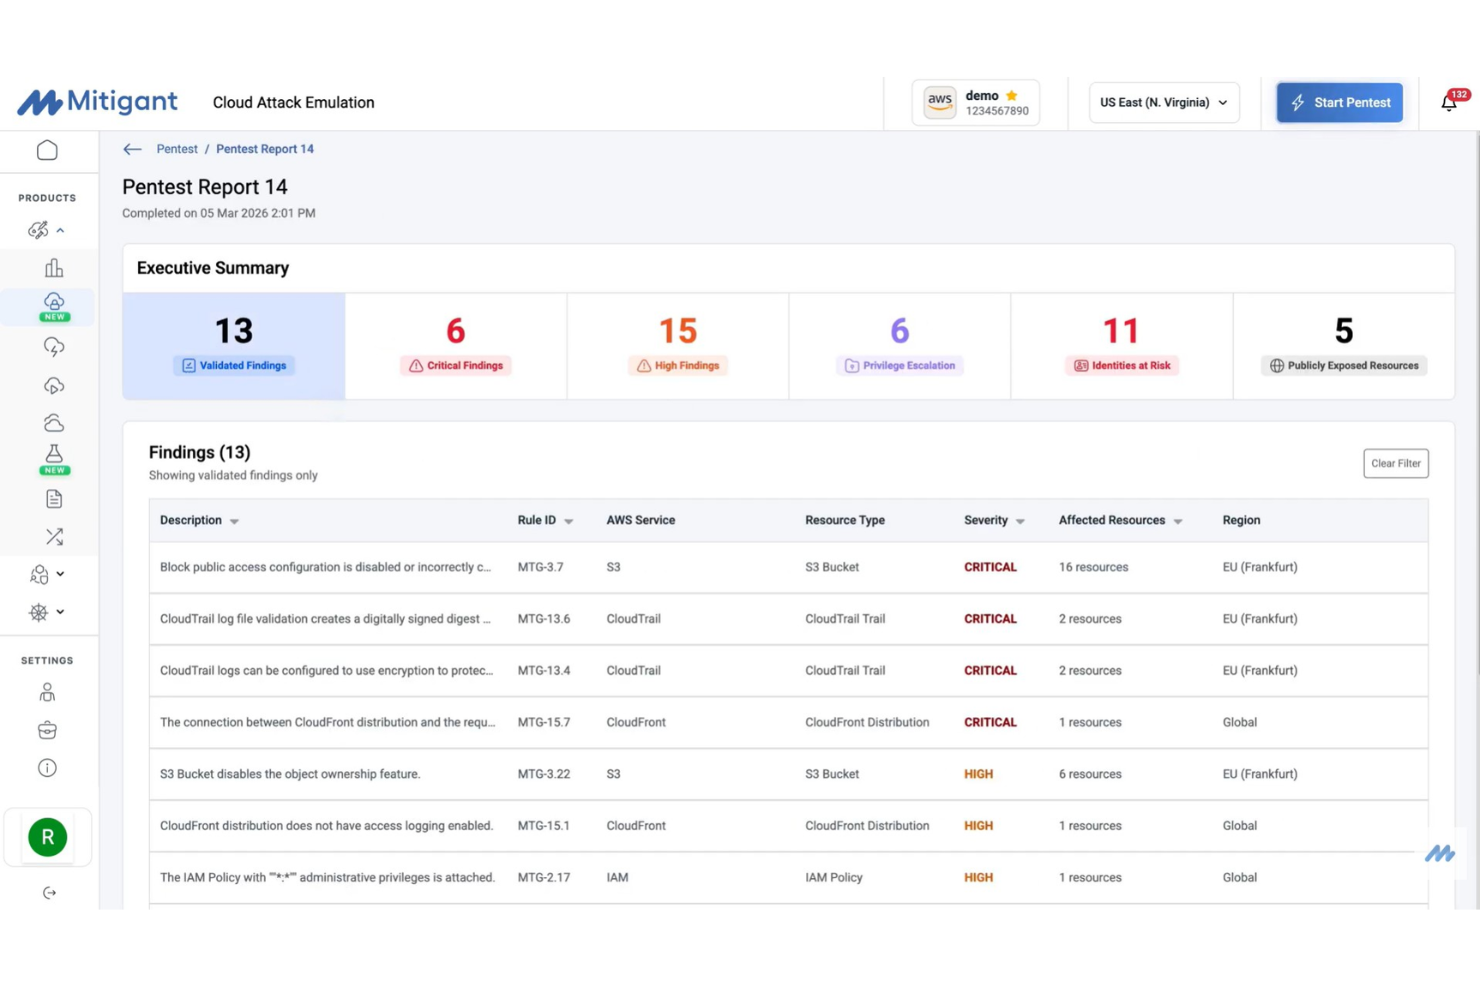This screenshot has width=1480, height=987.
Task: Open the info circle icon in sidebar
Action: pyautogui.click(x=47, y=768)
